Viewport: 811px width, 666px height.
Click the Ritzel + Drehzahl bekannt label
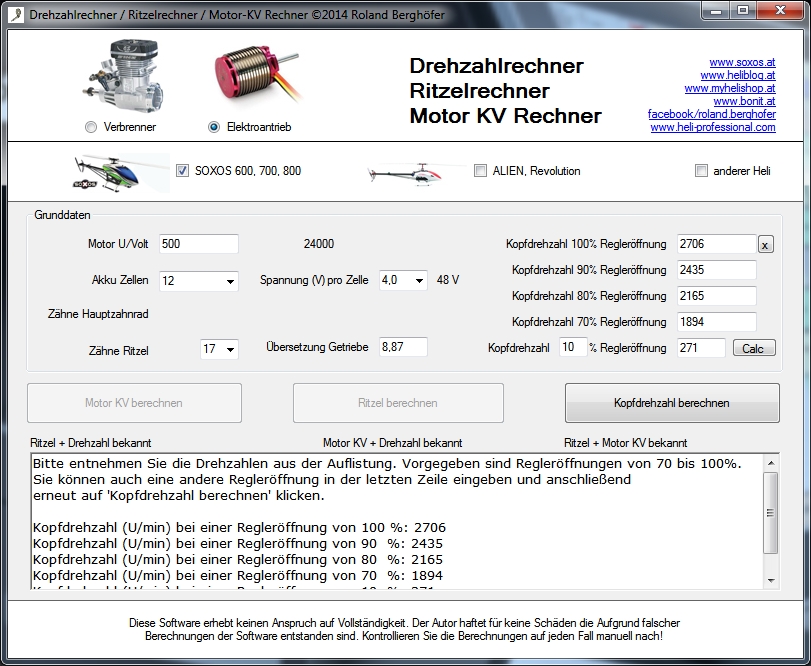click(x=91, y=443)
